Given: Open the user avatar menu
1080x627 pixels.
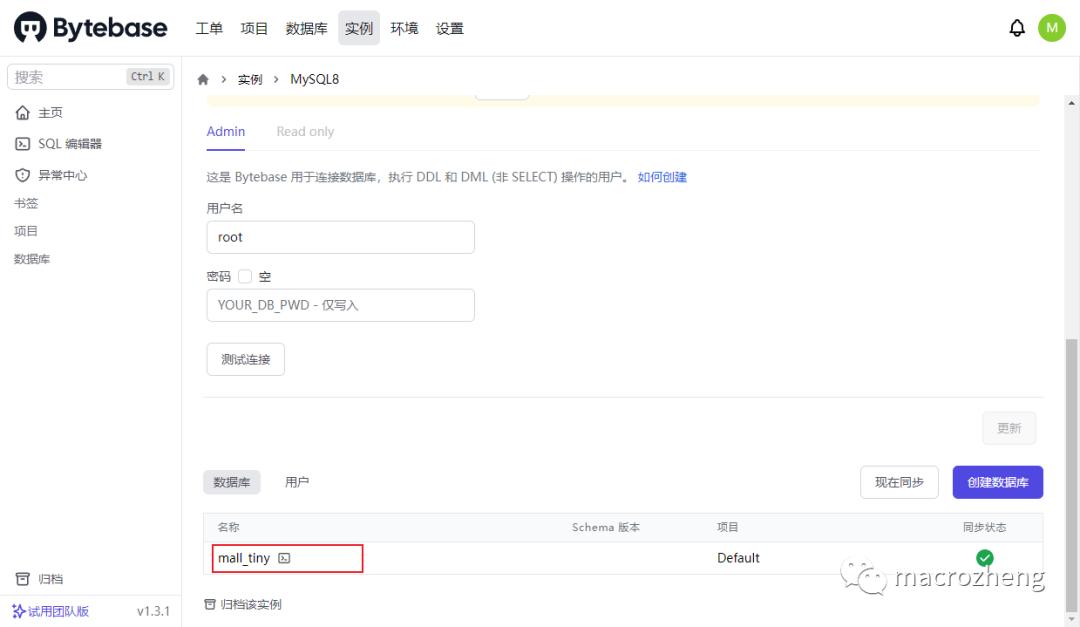Looking at the screenshot, I should 1051,28.
